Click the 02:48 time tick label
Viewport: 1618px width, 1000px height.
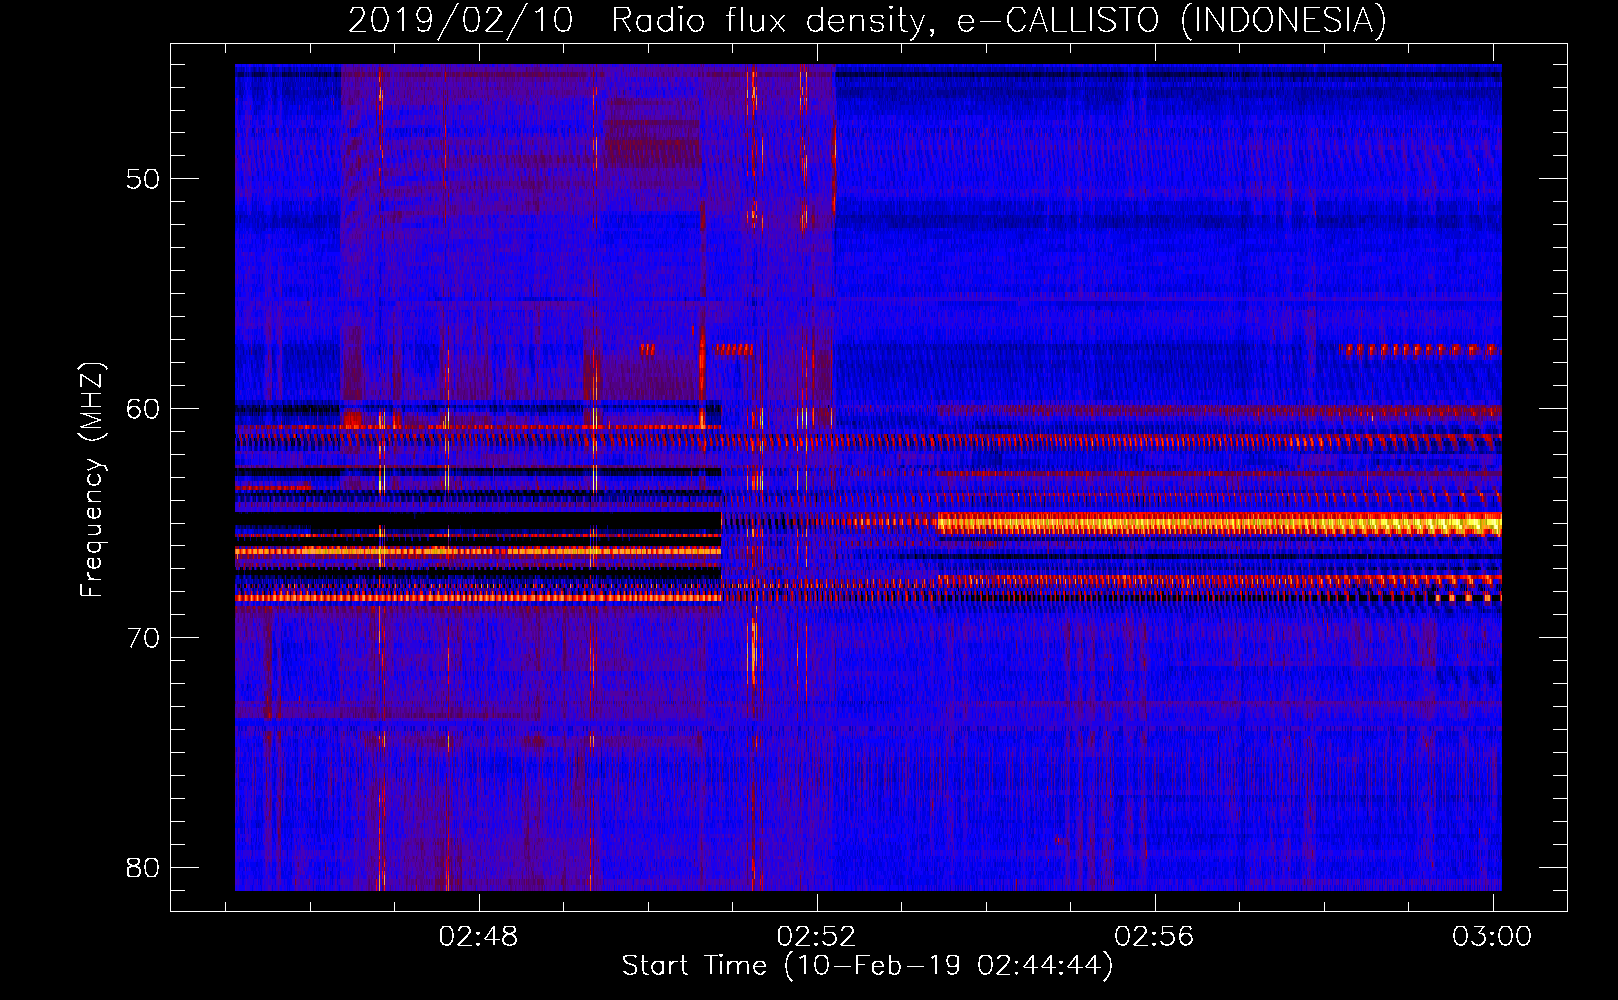coord(479,936)
